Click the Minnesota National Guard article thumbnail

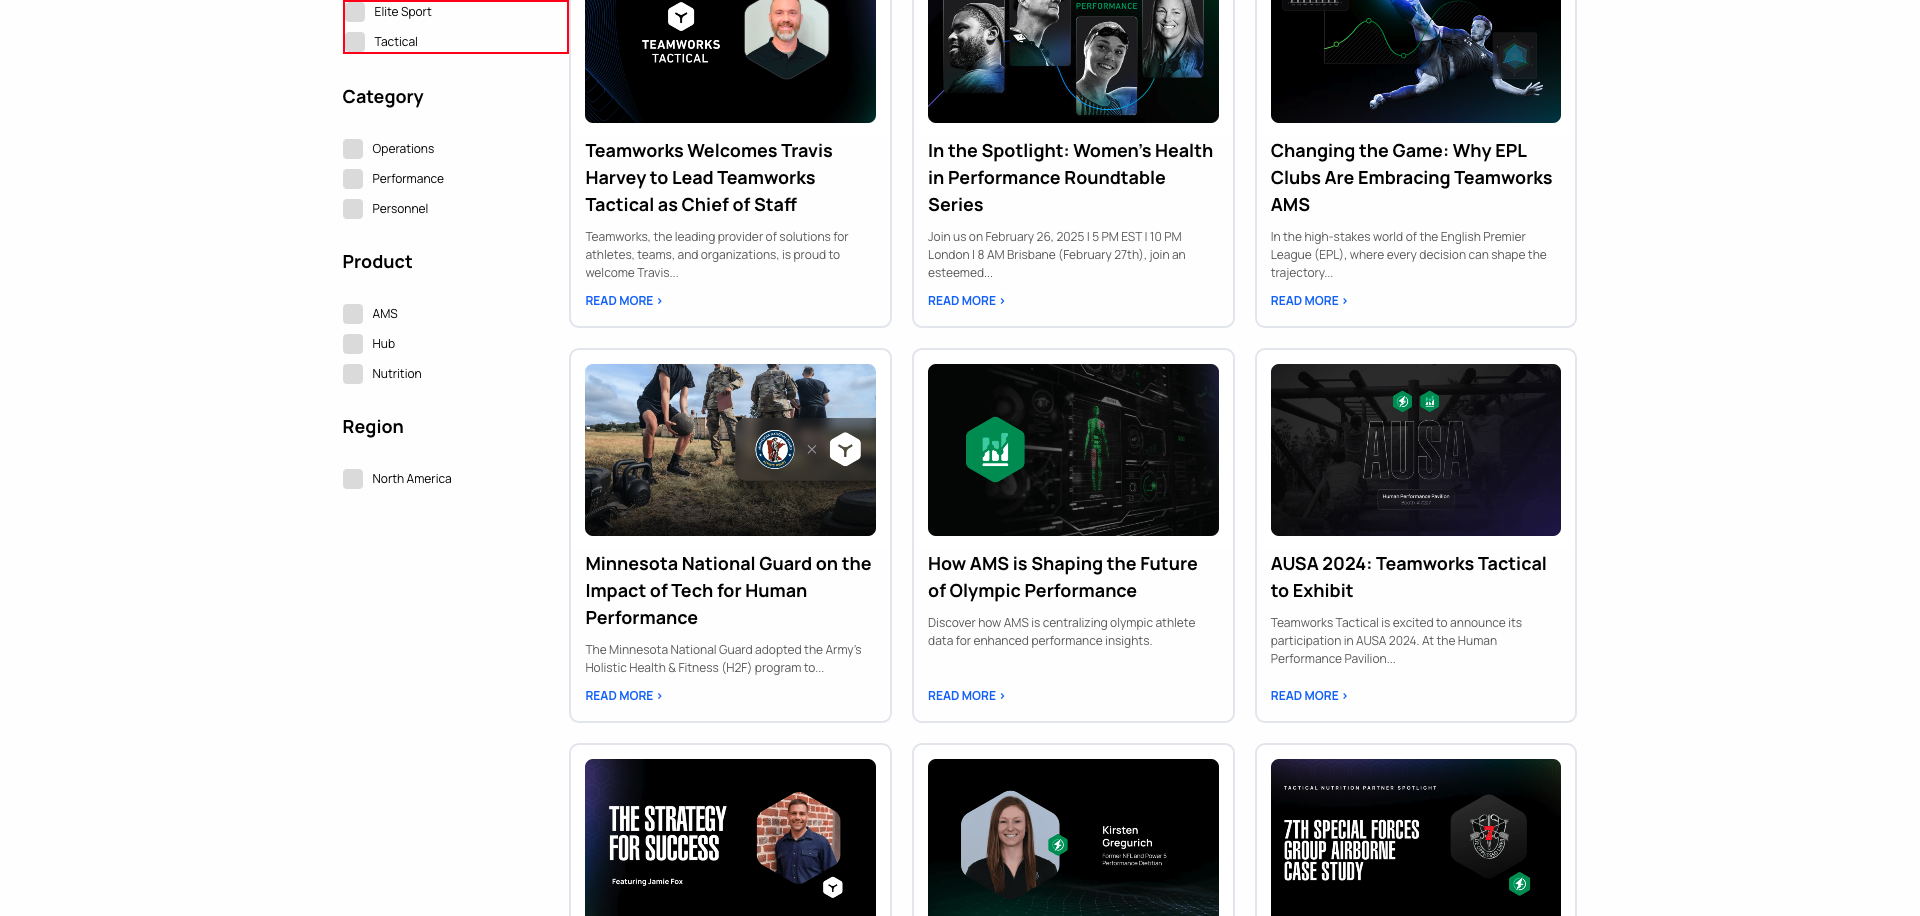(730, 449)
